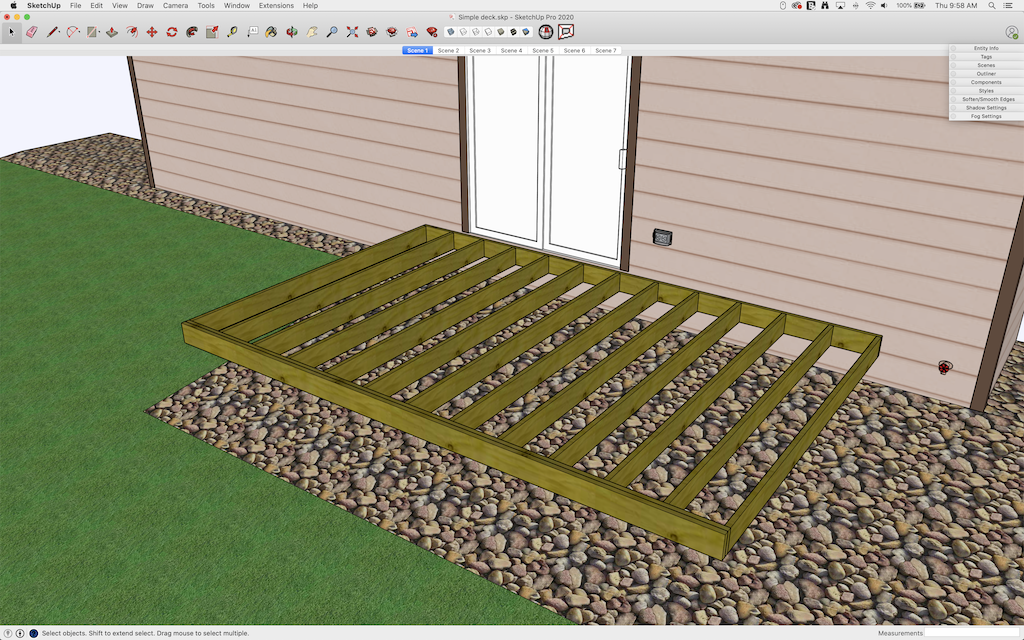The image size is (1024, 640).
Task: Select the Orbit tool
Action: pyautogui.click(x=291, y=32)
